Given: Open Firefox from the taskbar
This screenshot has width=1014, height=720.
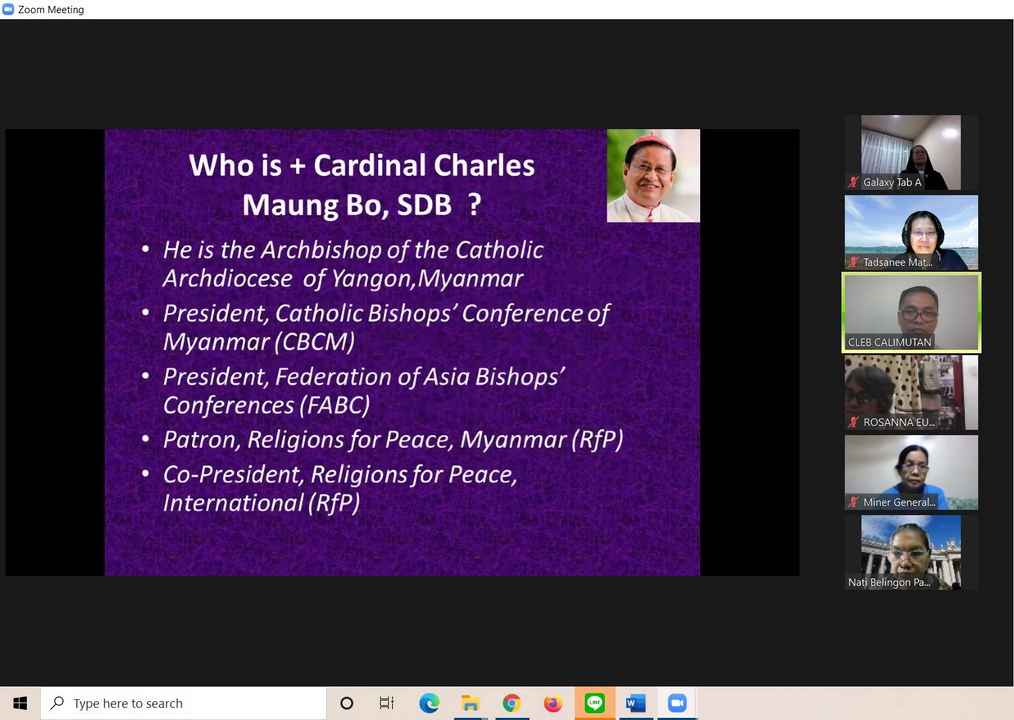Looking at the screenshot, I should (x=553, y=703).
